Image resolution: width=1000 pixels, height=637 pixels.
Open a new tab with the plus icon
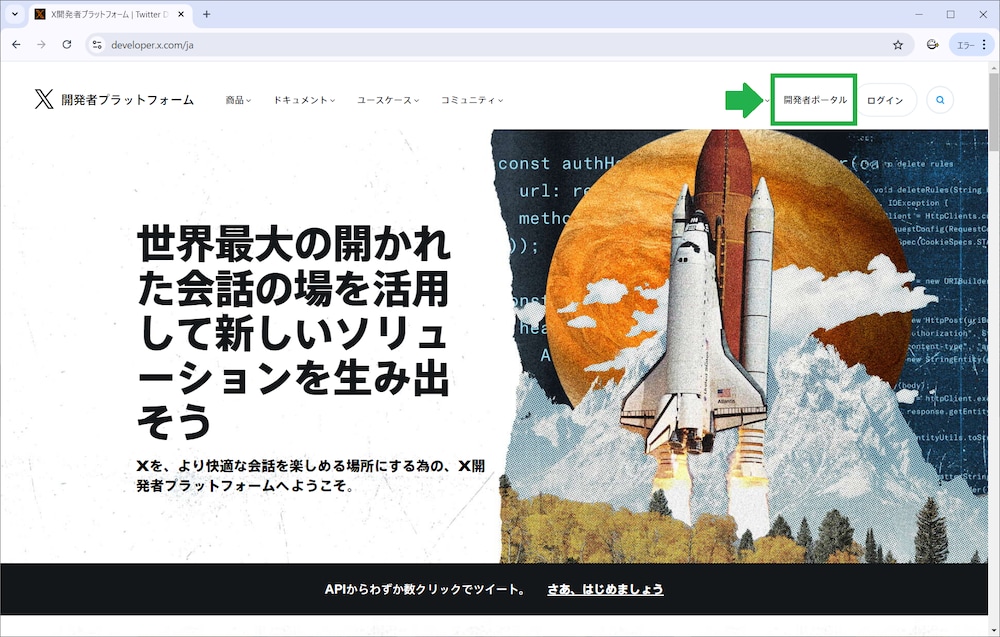click(206, 14)
